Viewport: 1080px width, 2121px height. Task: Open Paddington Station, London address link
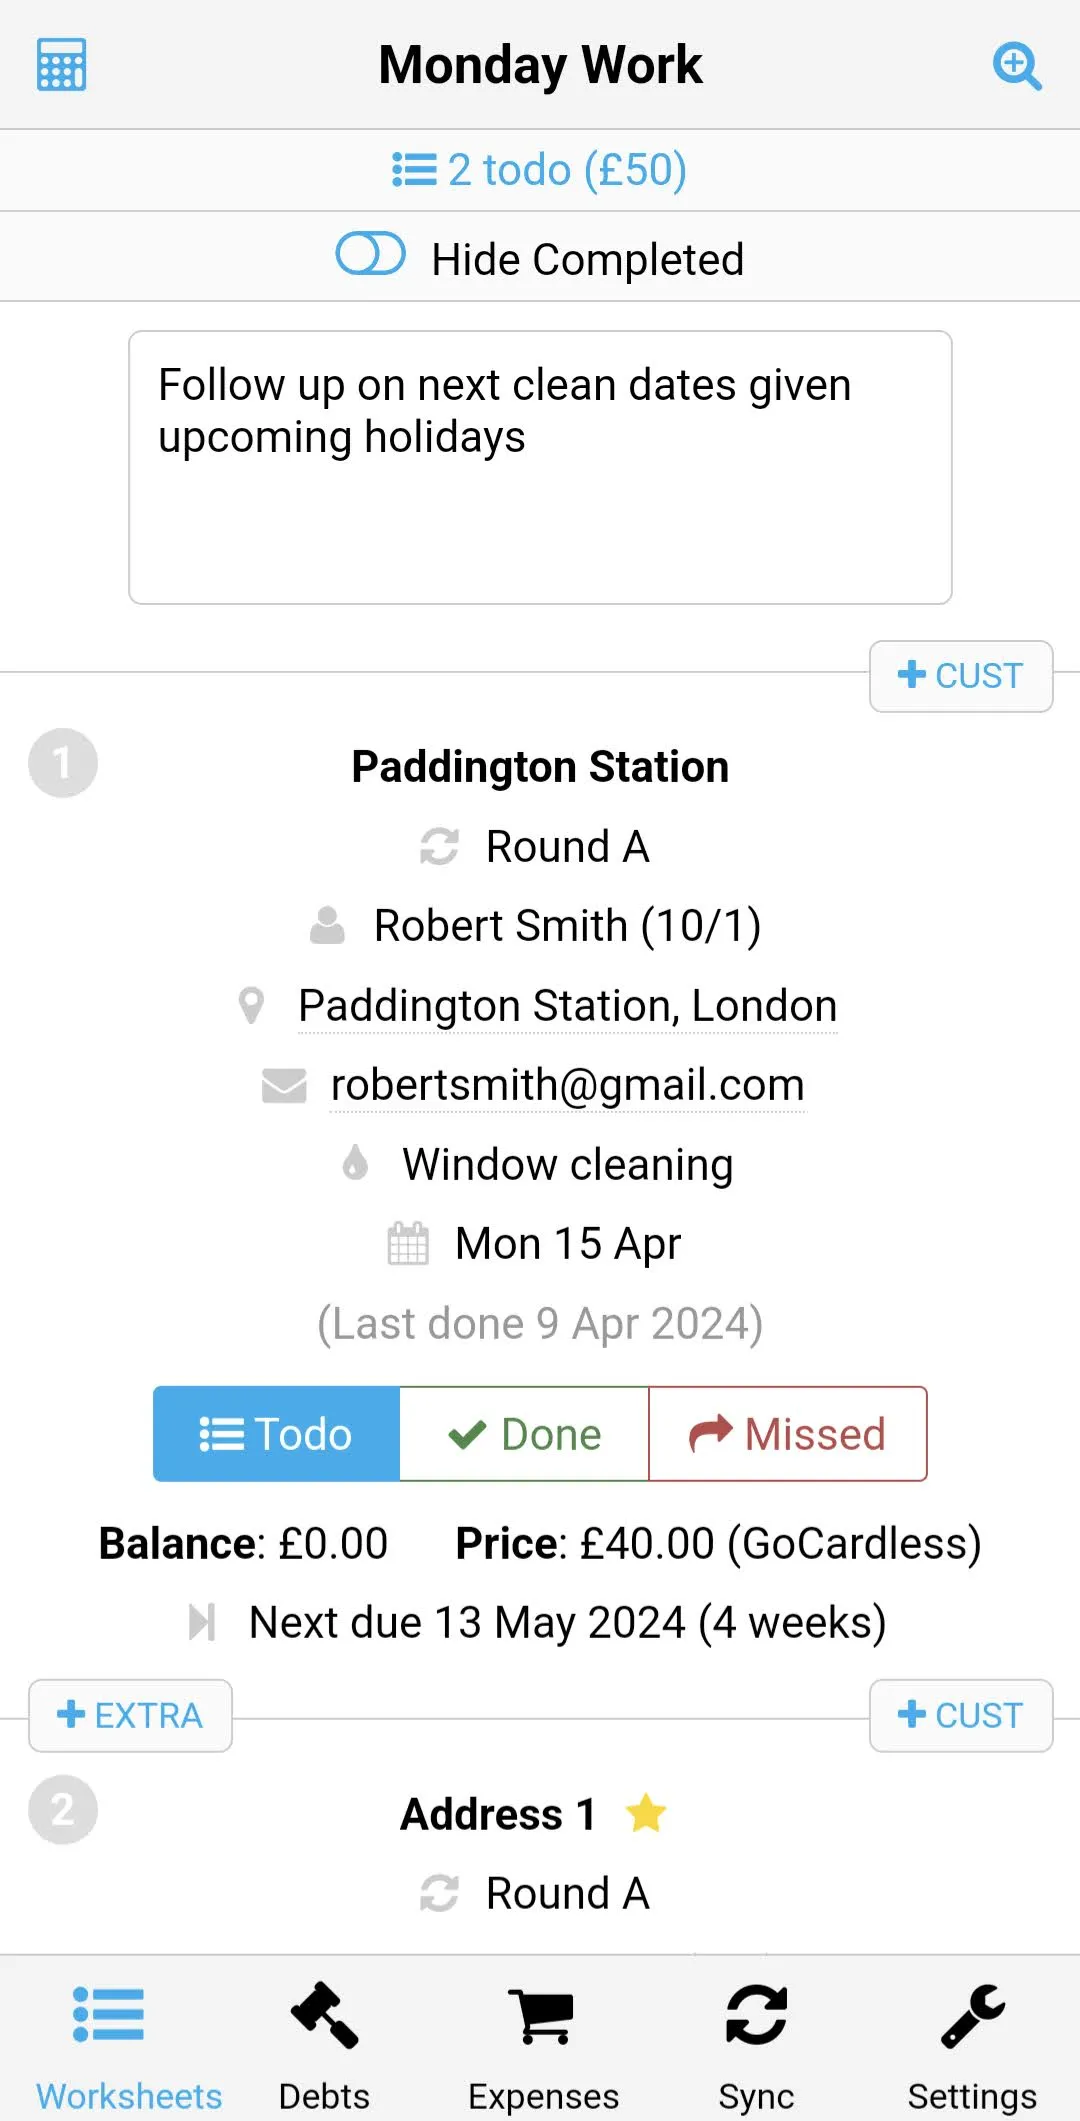tap(567, 1006)
